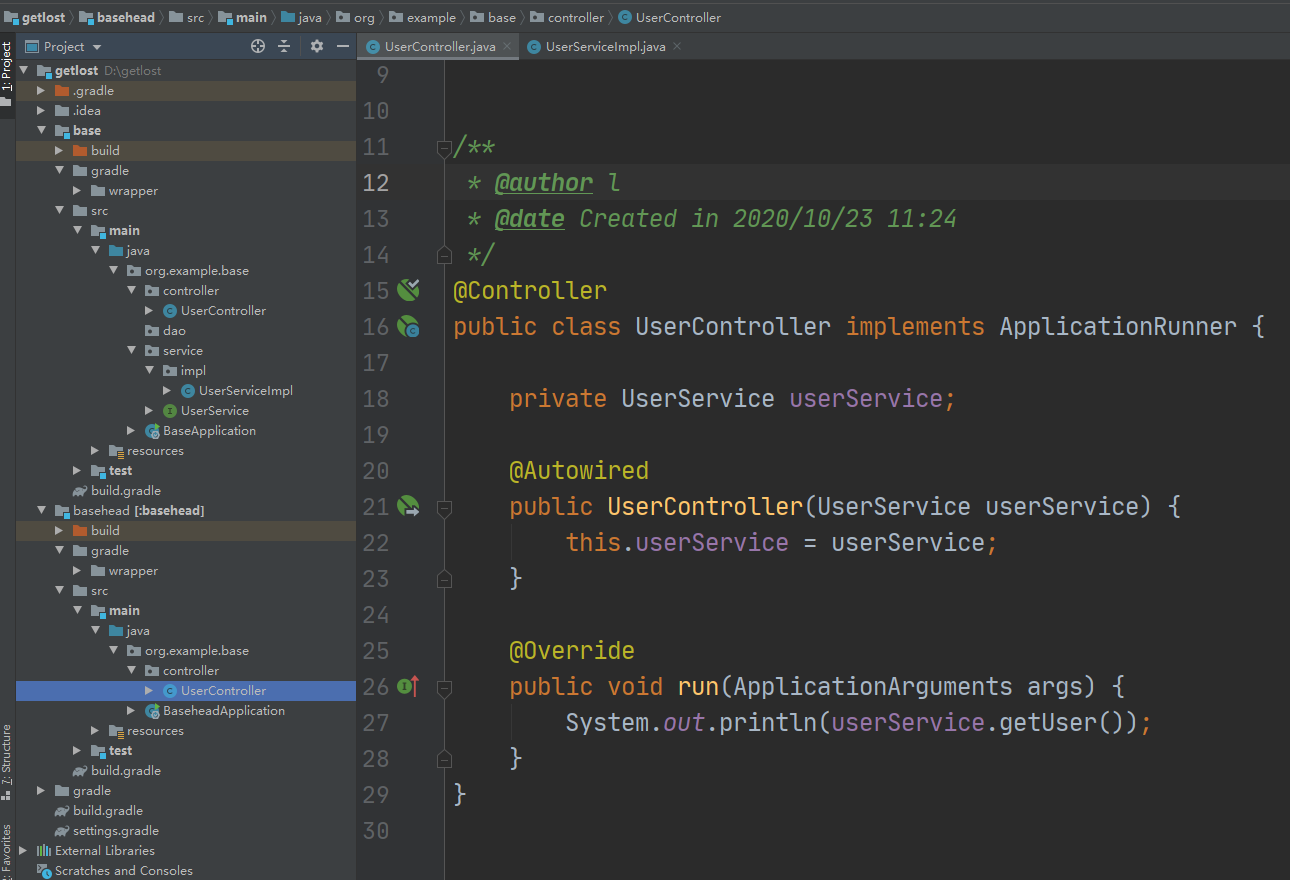Click @Override annotation on line 25

click(x=572, y=651)
